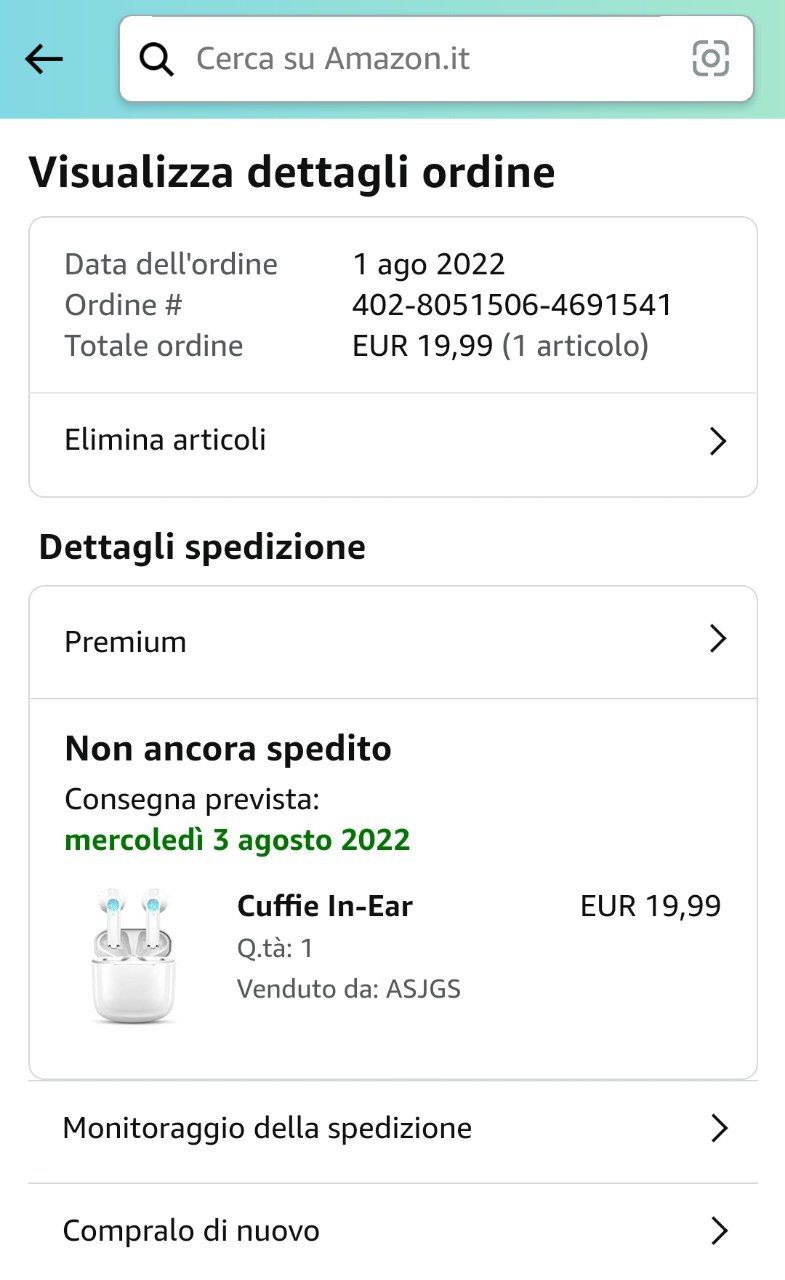Click the Totale ordine amount
The height and width of the screenshot is (1280, 785).
(423, 346)
